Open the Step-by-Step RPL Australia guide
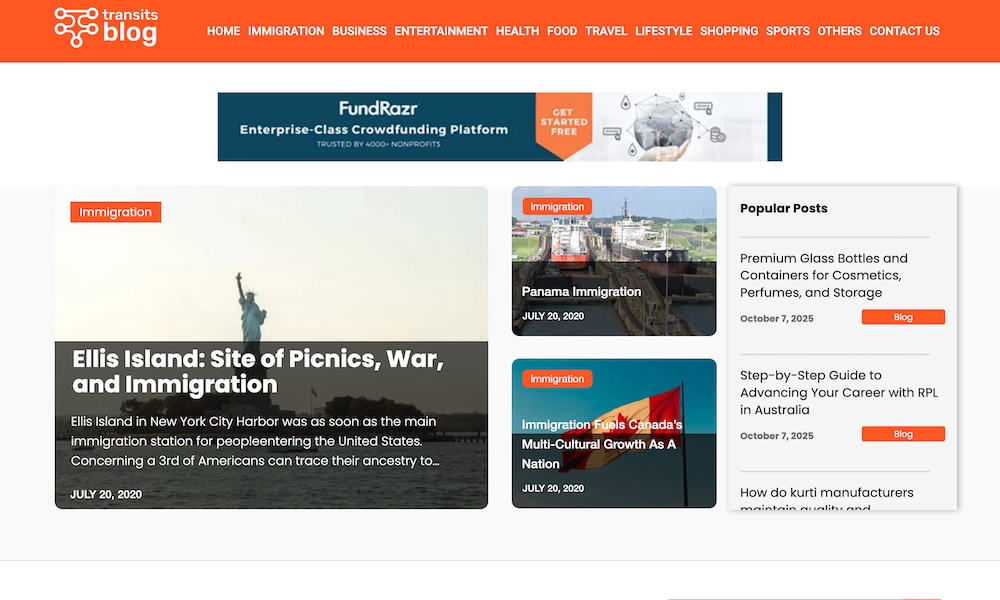 (x=838, y=392)
